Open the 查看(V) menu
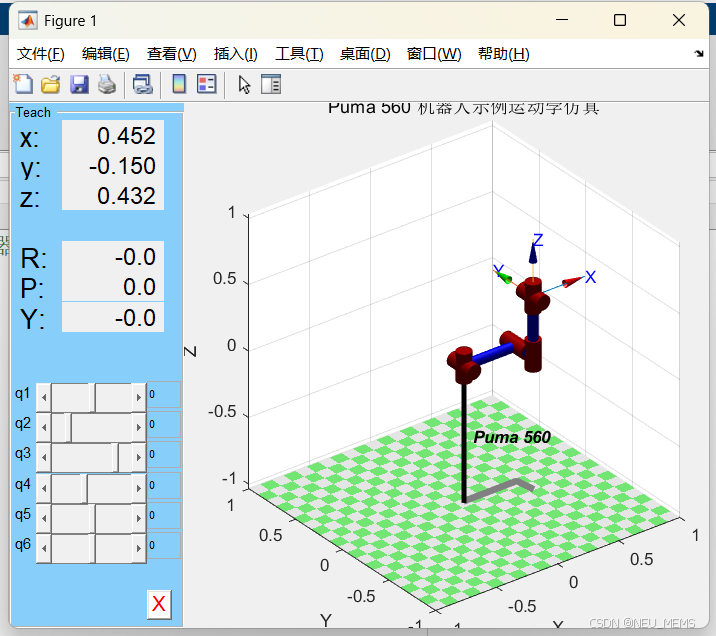 pyautogui.click(x=172, y=54)
